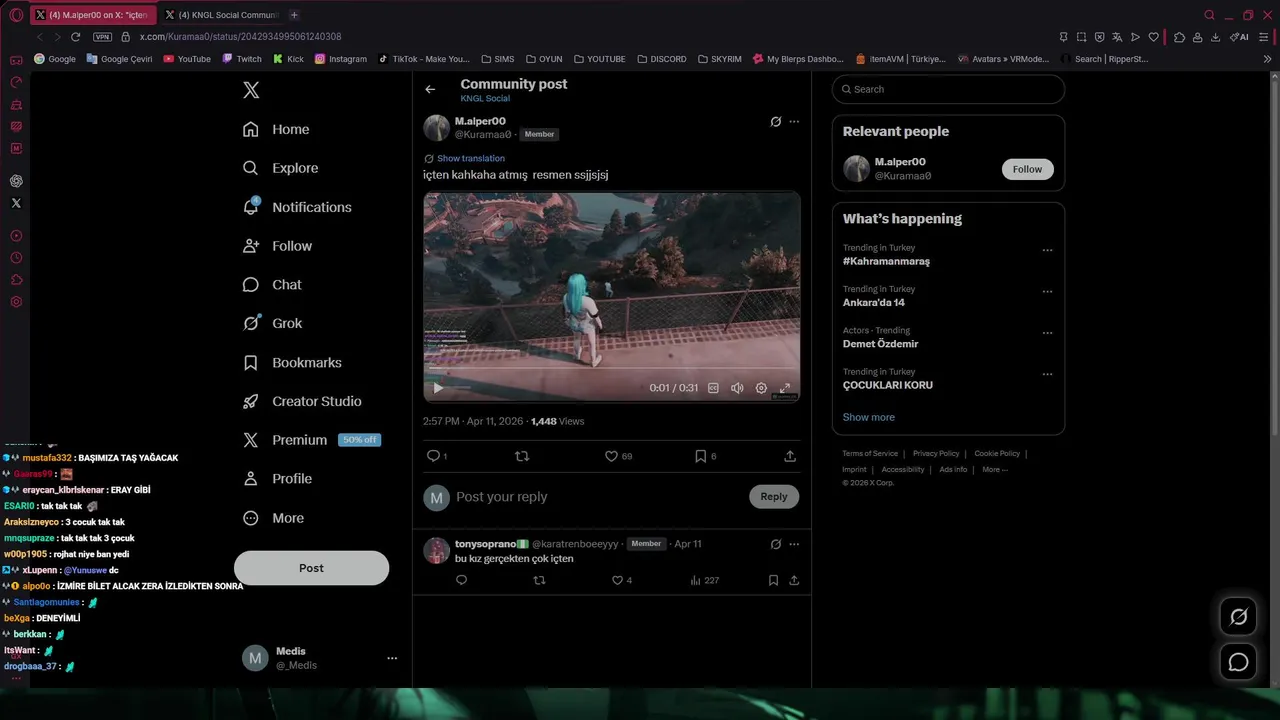Screen dimensions: 1280x720
Task: Like the post with 69 likes
Action: (x=618, y=456)
